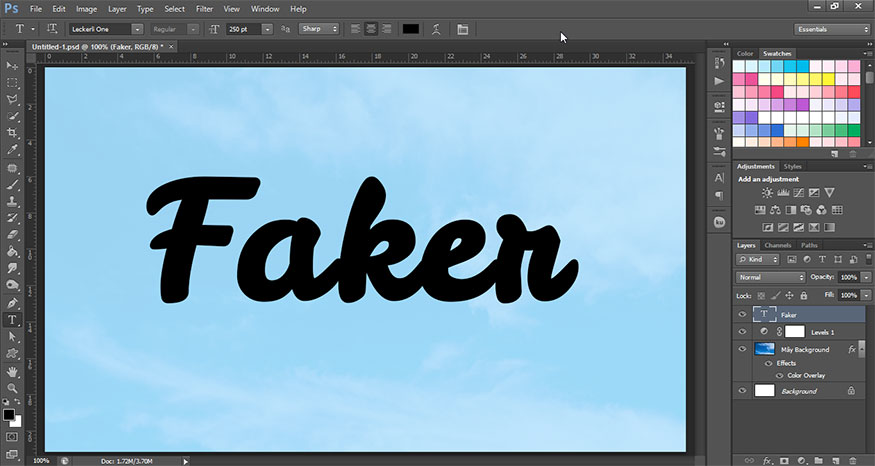Select the Healing Brush tool

pos(12,168)
